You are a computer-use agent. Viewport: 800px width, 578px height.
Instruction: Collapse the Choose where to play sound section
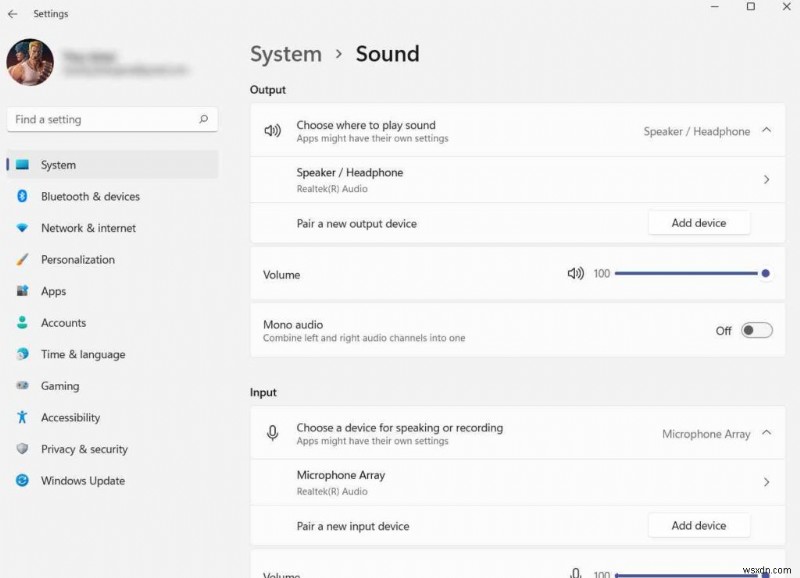pyautogui.click(x=767, y=129)
